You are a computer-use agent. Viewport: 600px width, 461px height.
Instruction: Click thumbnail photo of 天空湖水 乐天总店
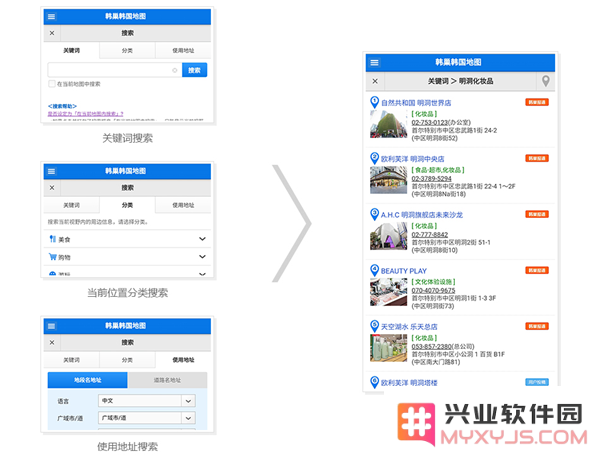click(388, 348)
